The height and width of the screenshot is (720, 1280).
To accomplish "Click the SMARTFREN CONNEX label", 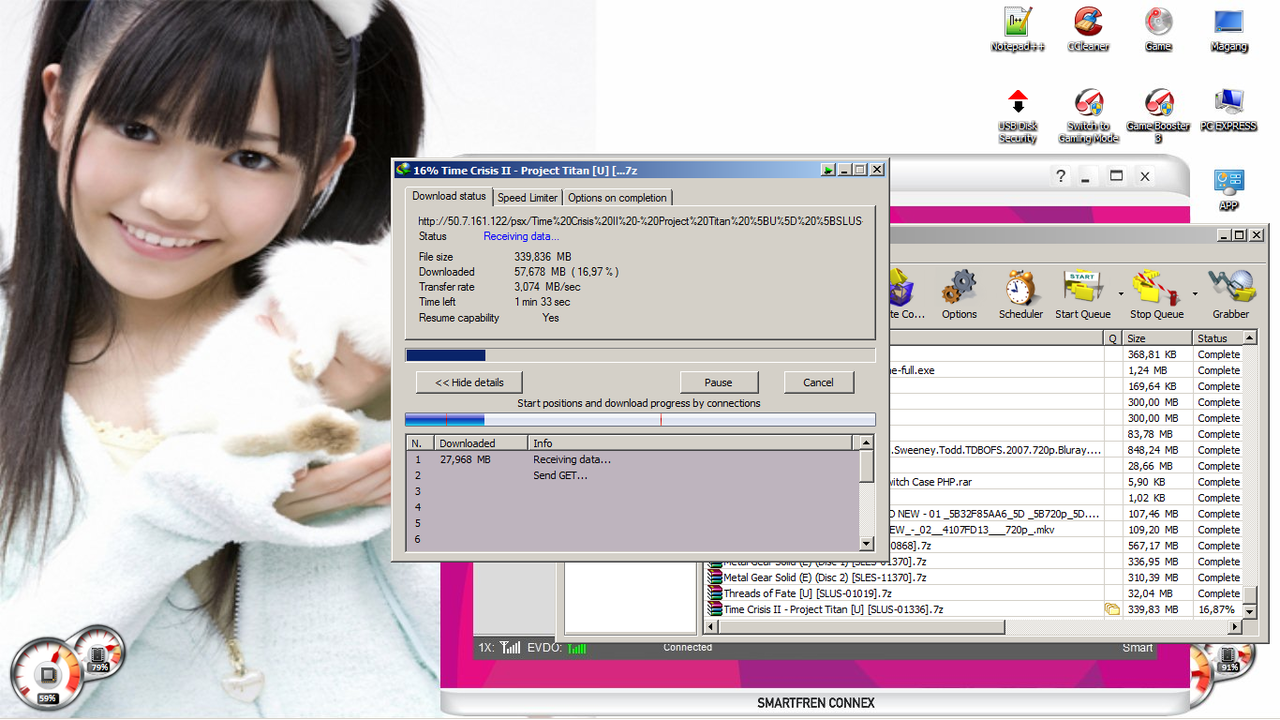I will pos(816,703).
